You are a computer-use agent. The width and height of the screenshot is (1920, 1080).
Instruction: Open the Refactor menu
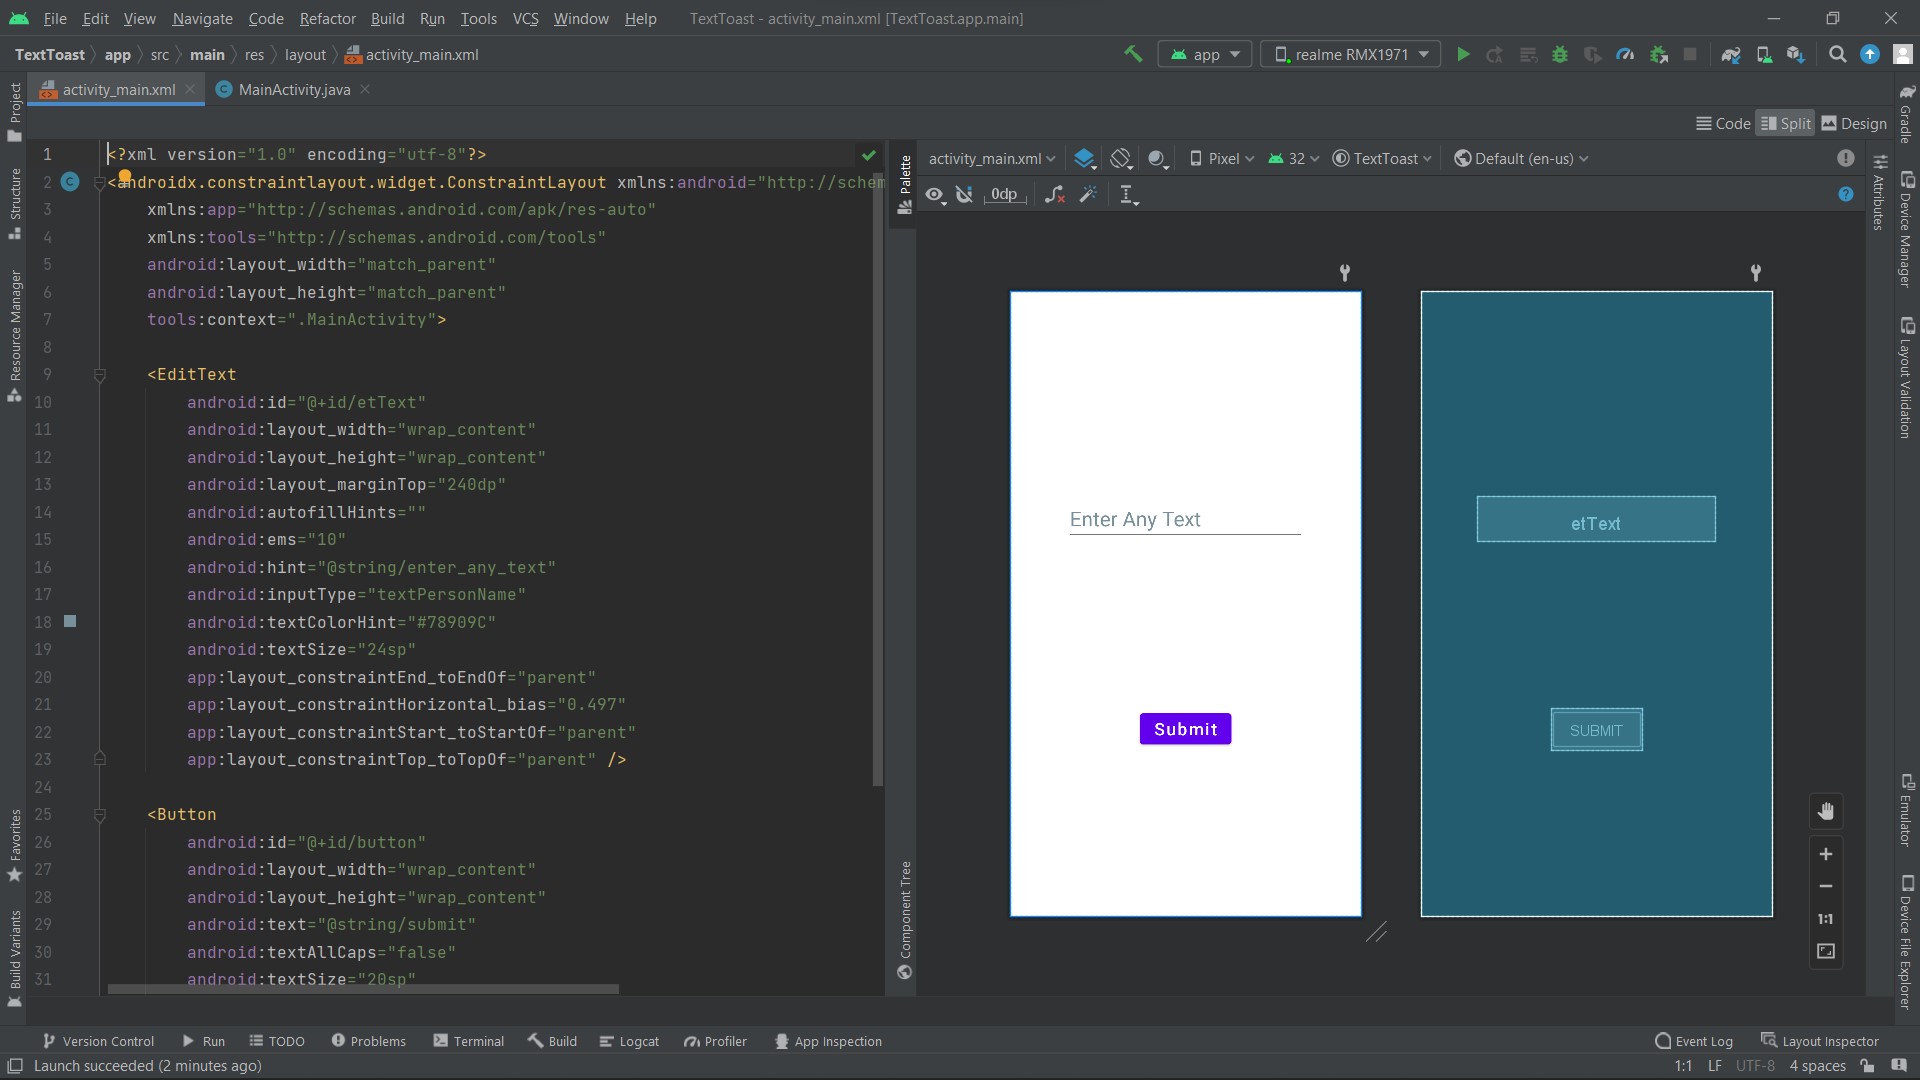(327, 18)
